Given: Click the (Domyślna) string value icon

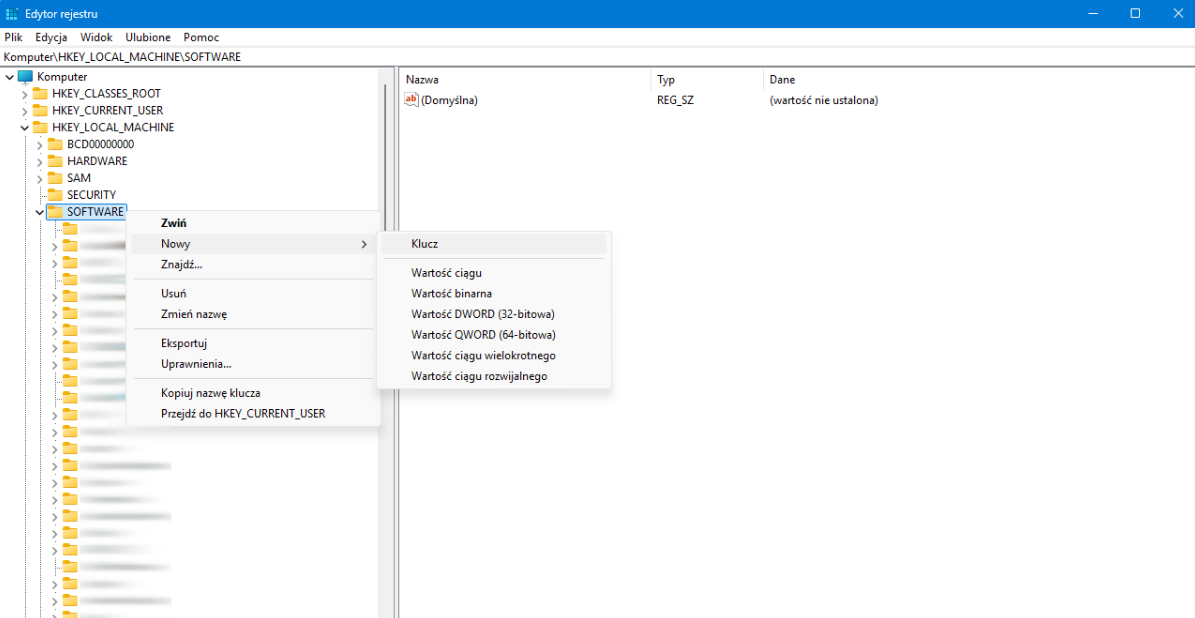Looking at the screenshot, I should pyautogui.click(x=411, y=100).
